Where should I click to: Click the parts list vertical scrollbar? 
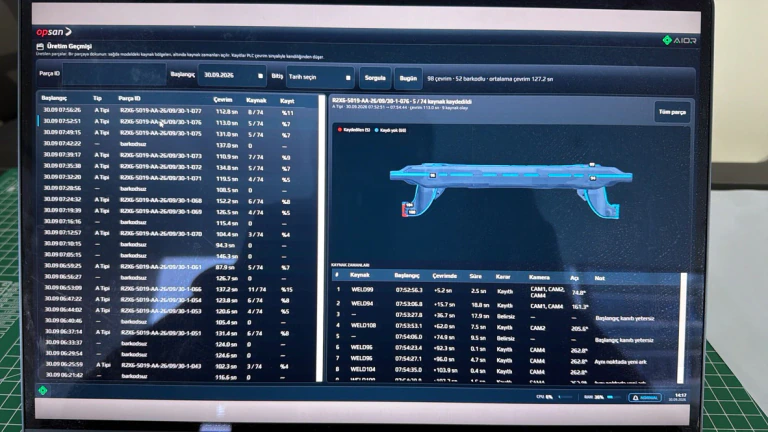[321, 238]
